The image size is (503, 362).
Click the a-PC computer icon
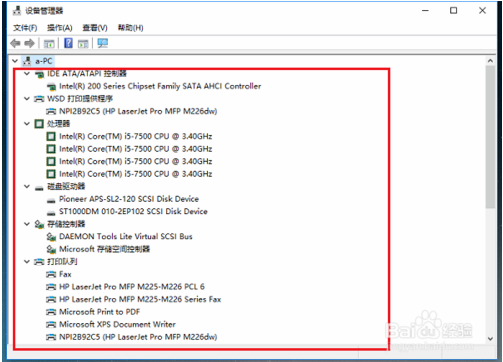[27, 61]
